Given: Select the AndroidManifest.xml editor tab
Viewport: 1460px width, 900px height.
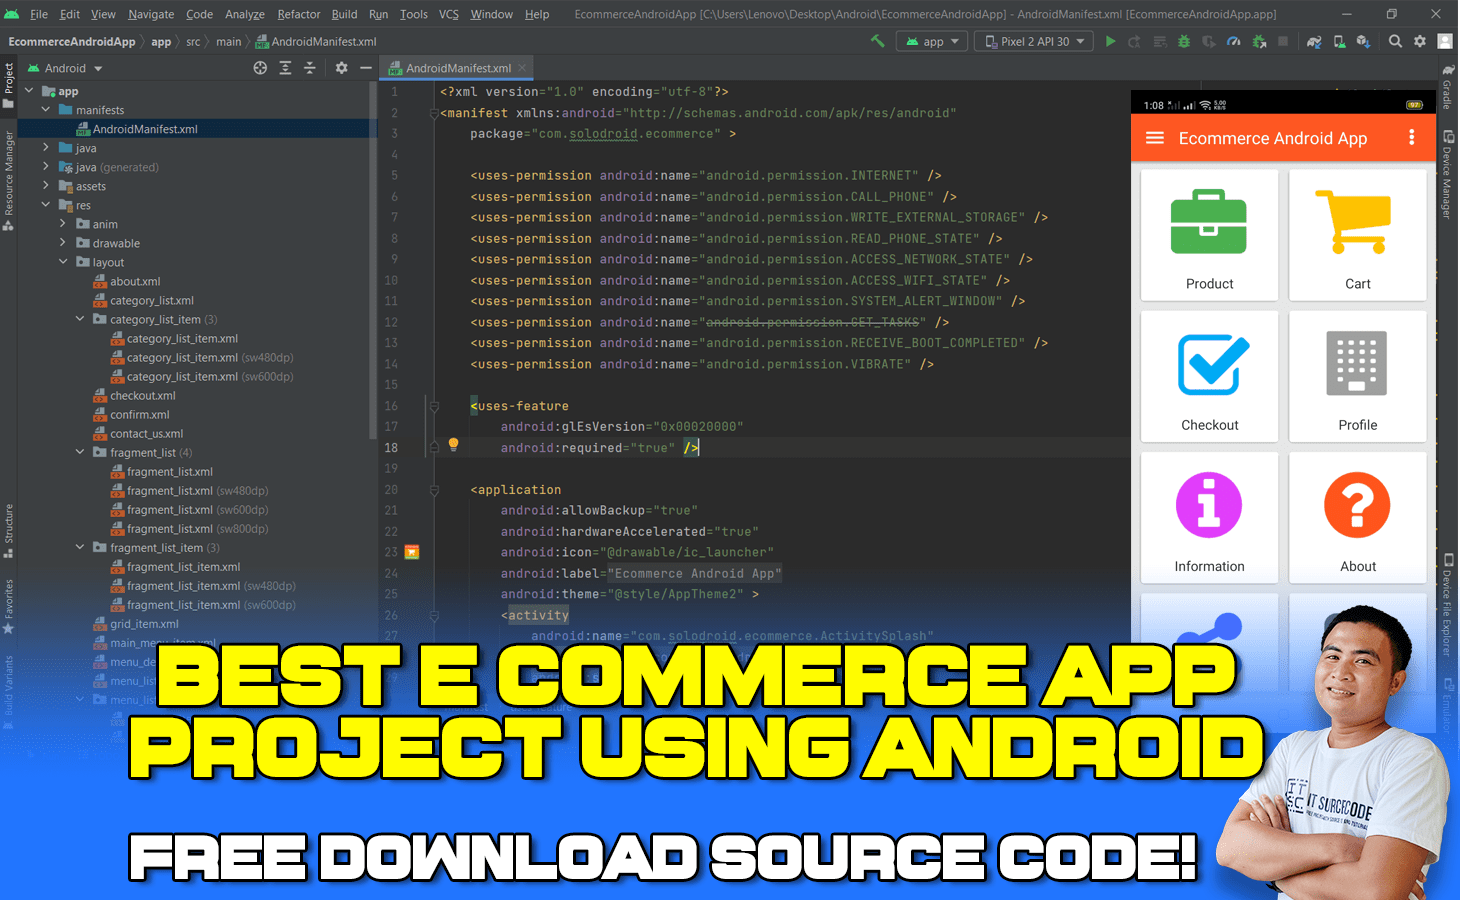Looking at the screenshot, I should pos(457,68).
